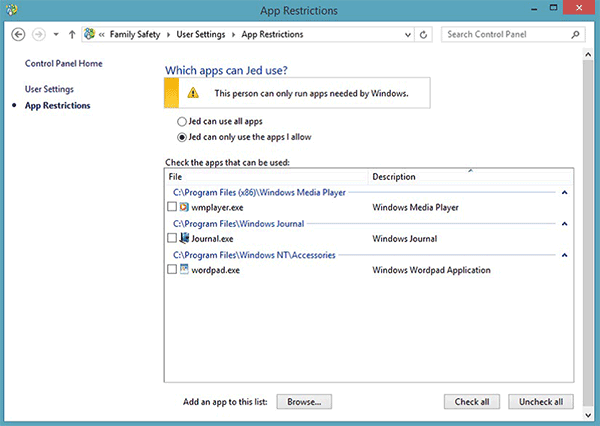Image resolution: width=600 pixels, height=426 pixels.
Task: Click the Journal.exe file icon
Action: (x=185, y=239)
